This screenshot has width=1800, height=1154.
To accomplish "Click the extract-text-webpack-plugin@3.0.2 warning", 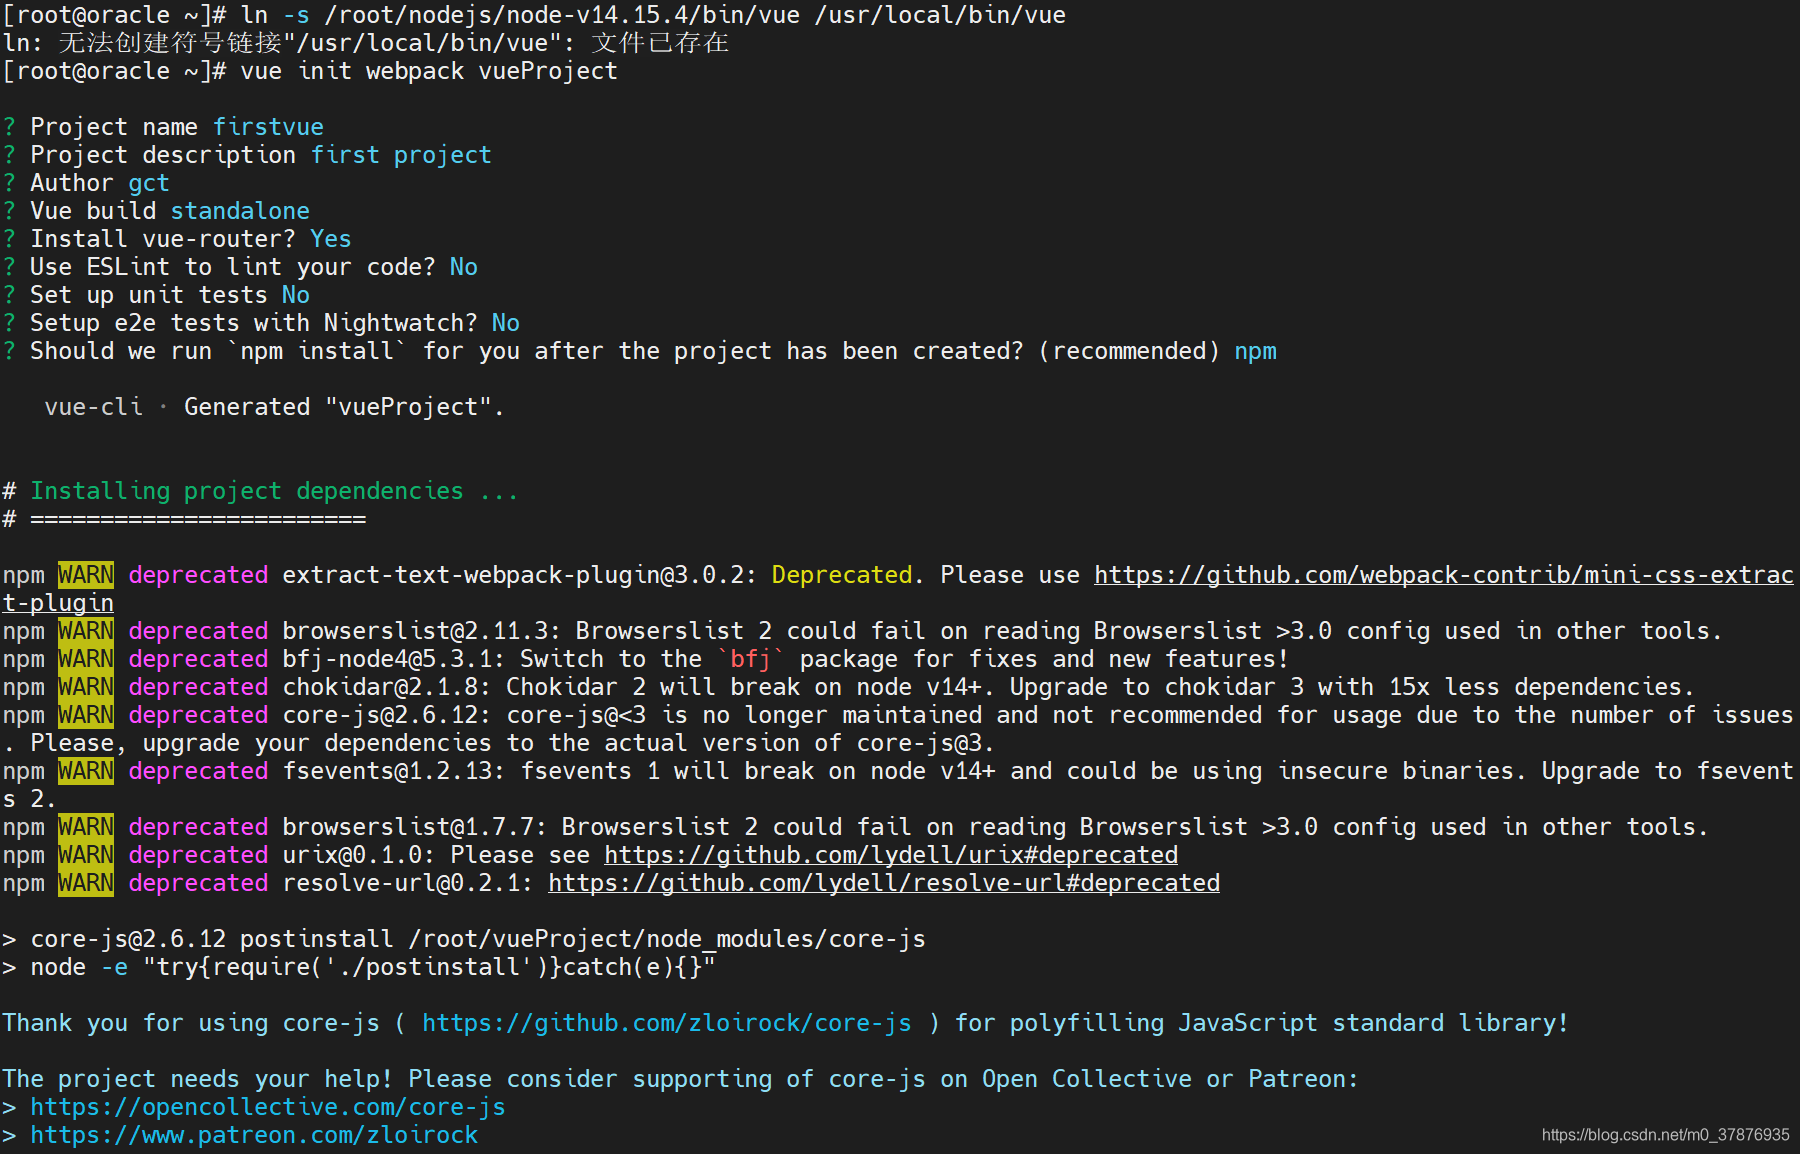I will pos(898,589).
